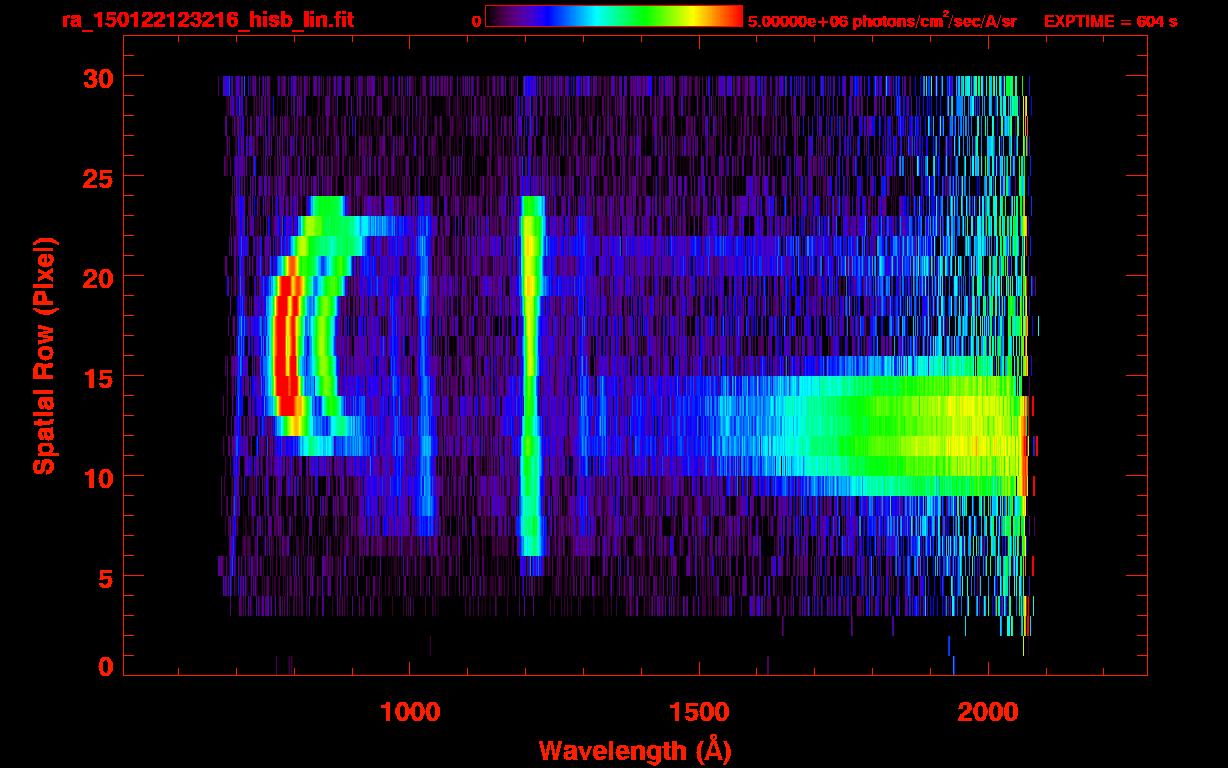Click the 5.00000e+06 photons/cm²/sec/A/sr label
Screen dimensions: 1228x768
click(x=882, y=20)
